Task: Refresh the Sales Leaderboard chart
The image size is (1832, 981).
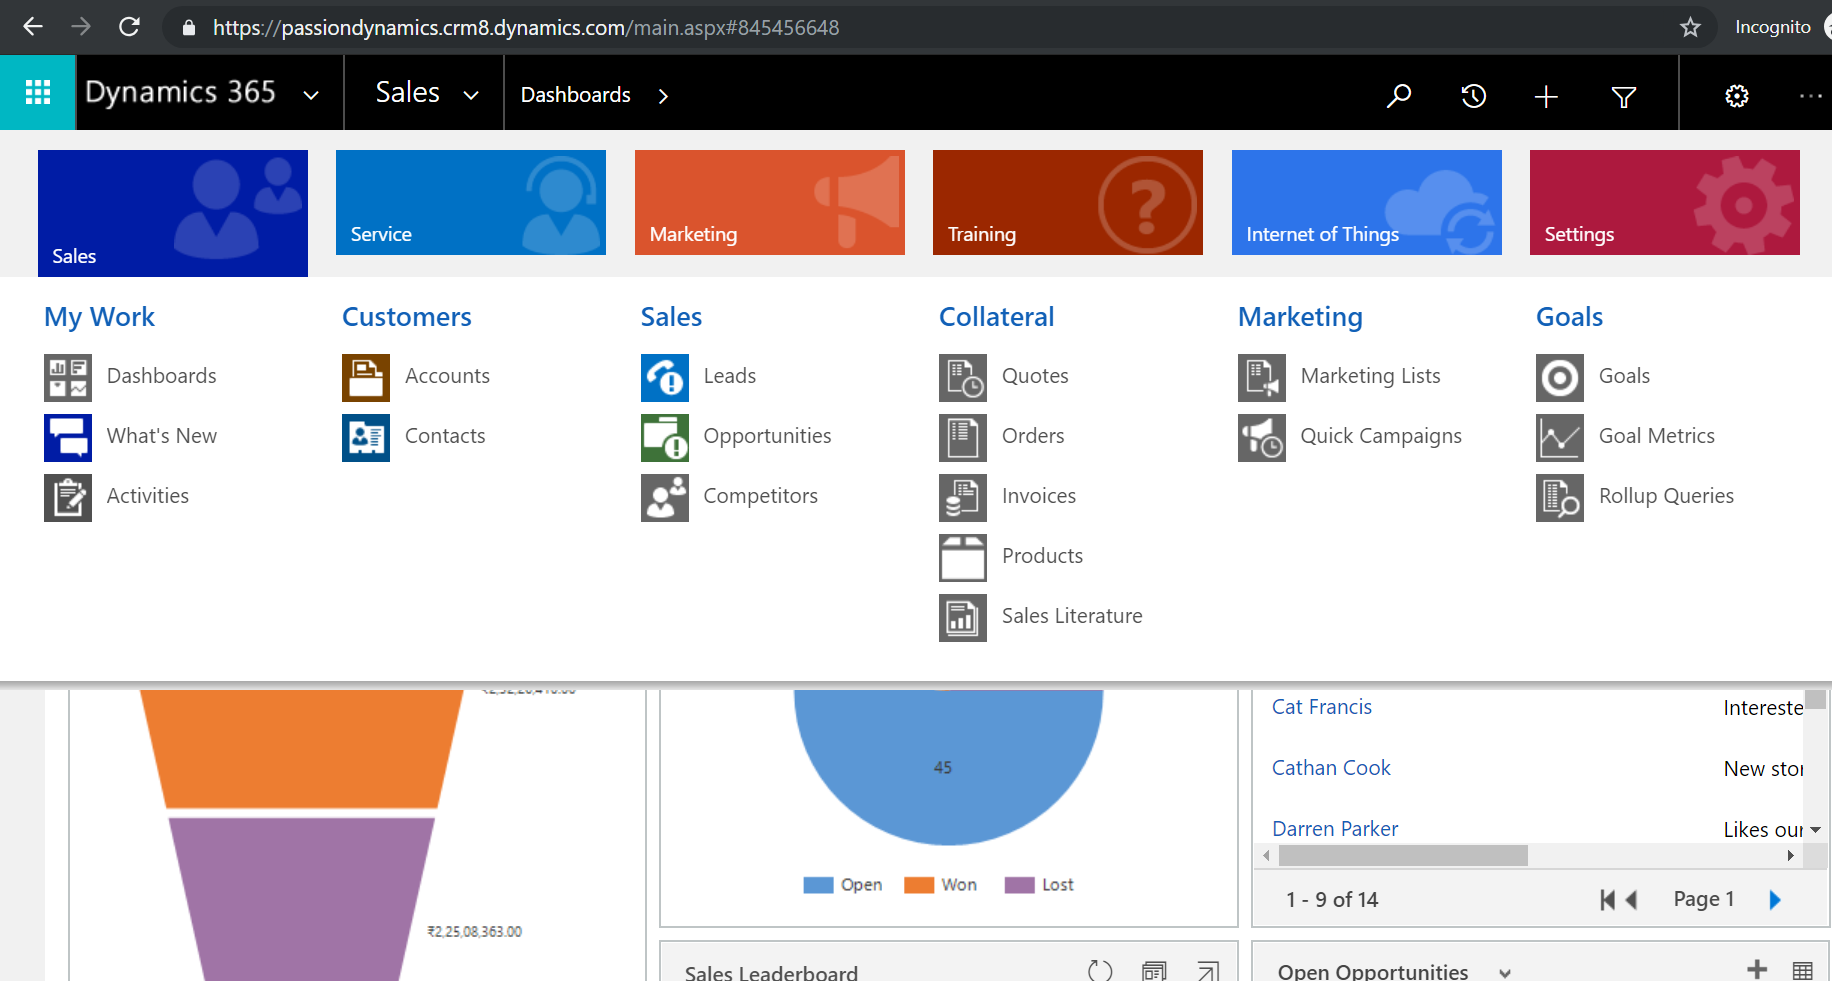Action: [1100, 970]
